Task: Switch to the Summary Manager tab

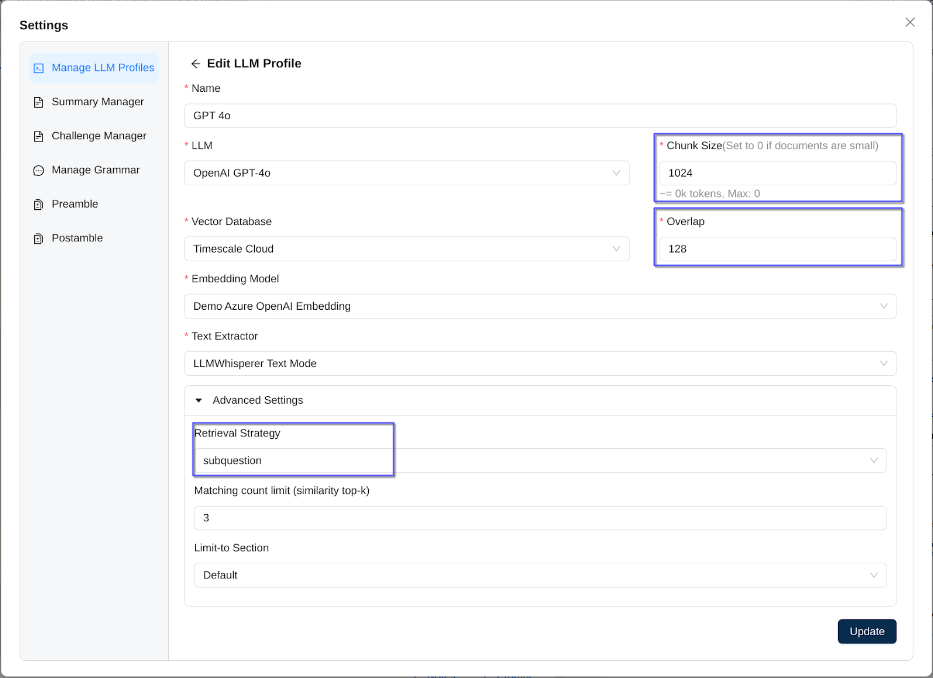Action: (x=97, y=102)
